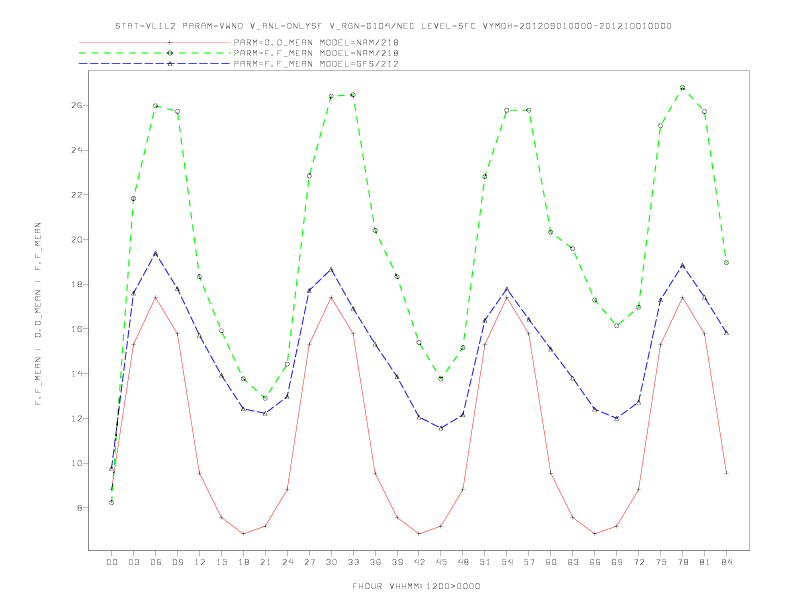
Task: Click y-axis tick label 14
Action: coord(76,374)
